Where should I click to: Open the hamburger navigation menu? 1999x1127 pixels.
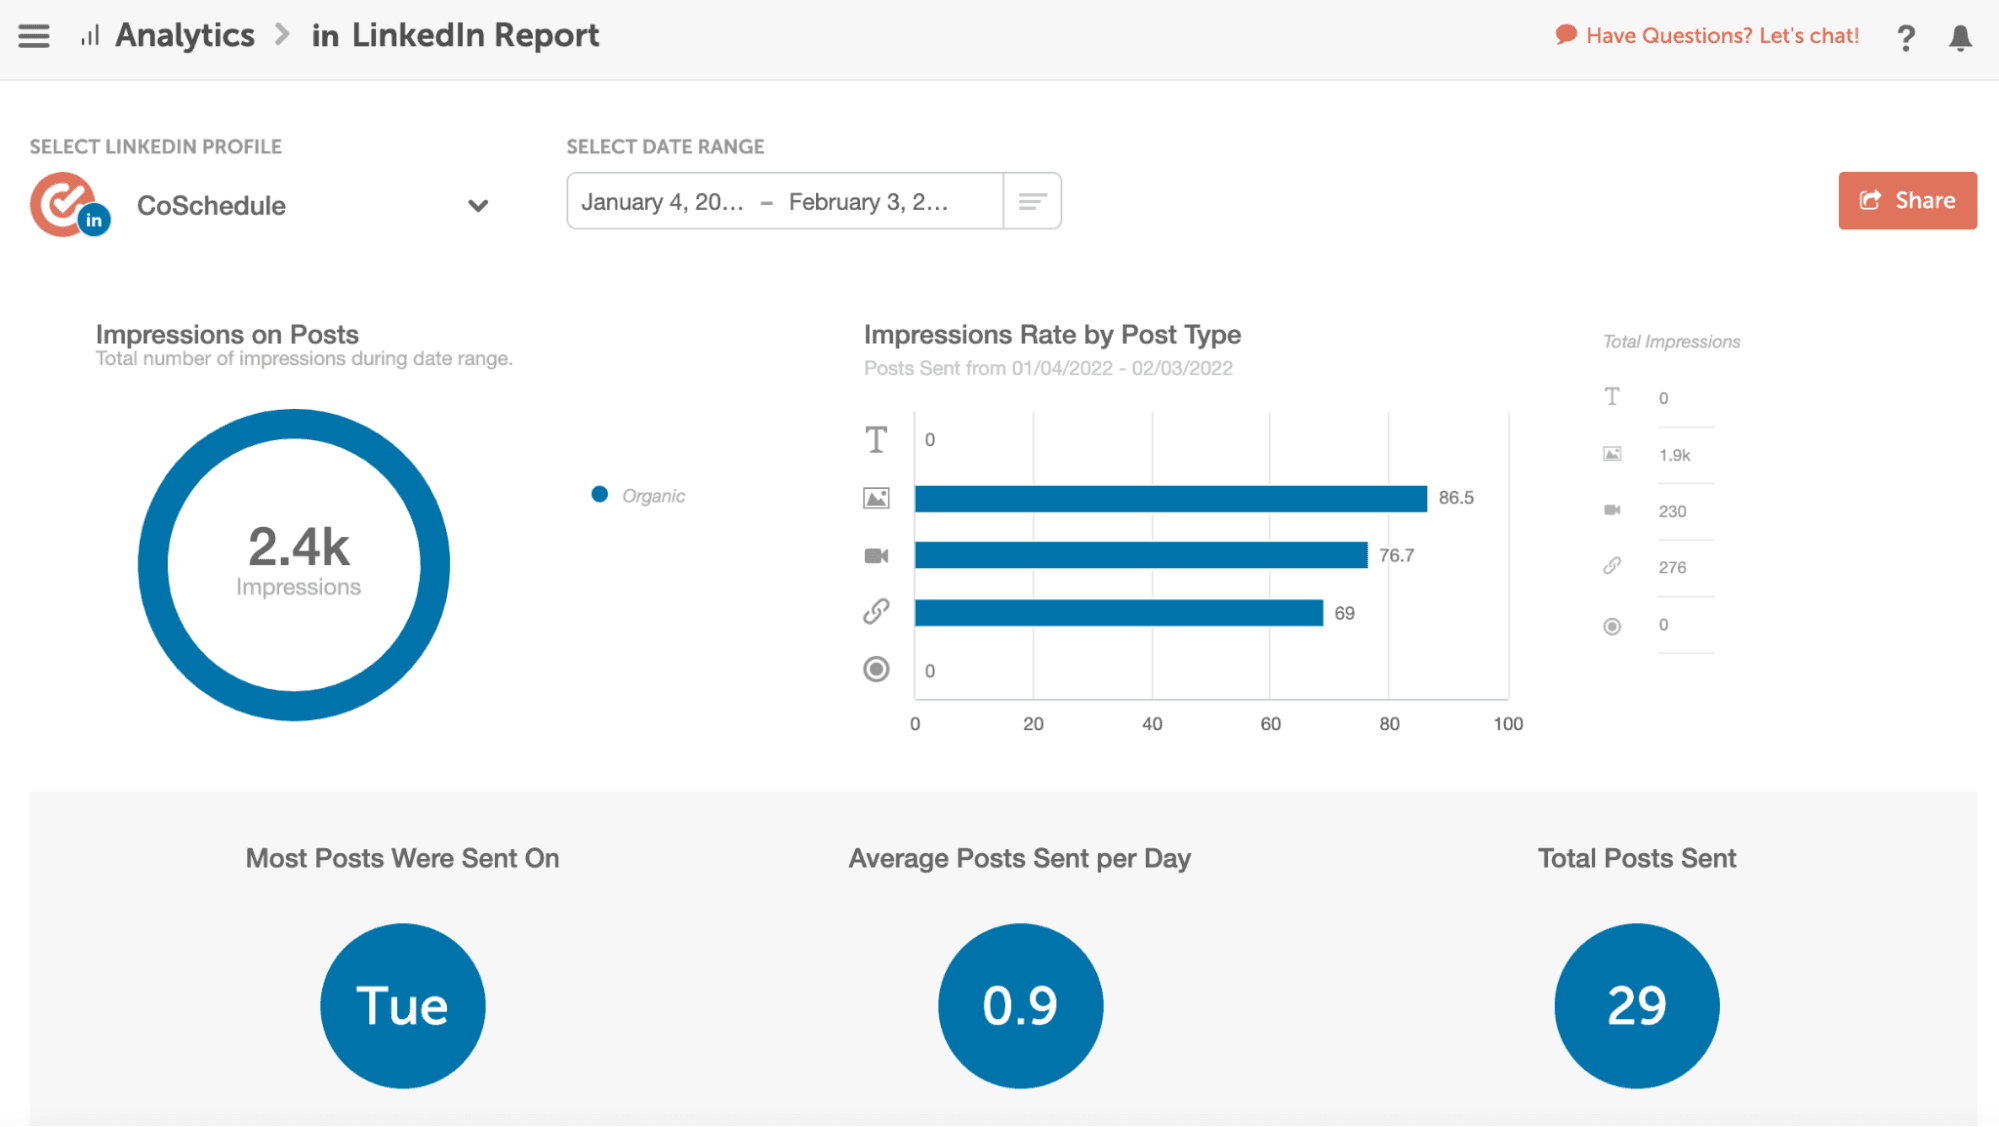point(34,36)
